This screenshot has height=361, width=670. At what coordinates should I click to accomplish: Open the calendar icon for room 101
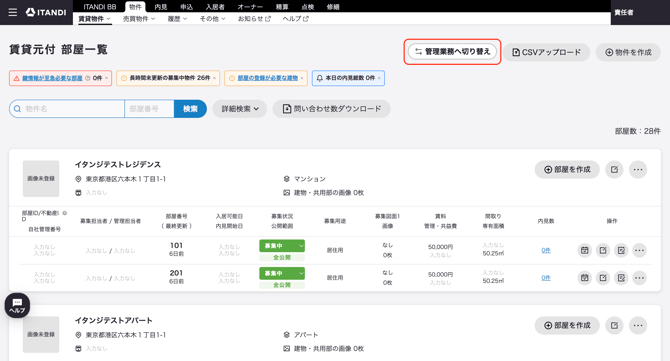(585, 250)
